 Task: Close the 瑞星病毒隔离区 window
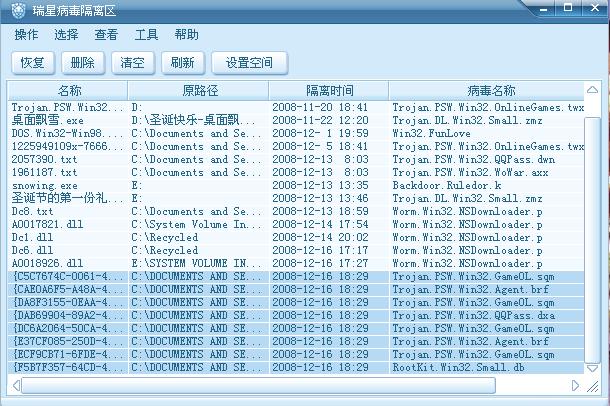coord(595,7)
